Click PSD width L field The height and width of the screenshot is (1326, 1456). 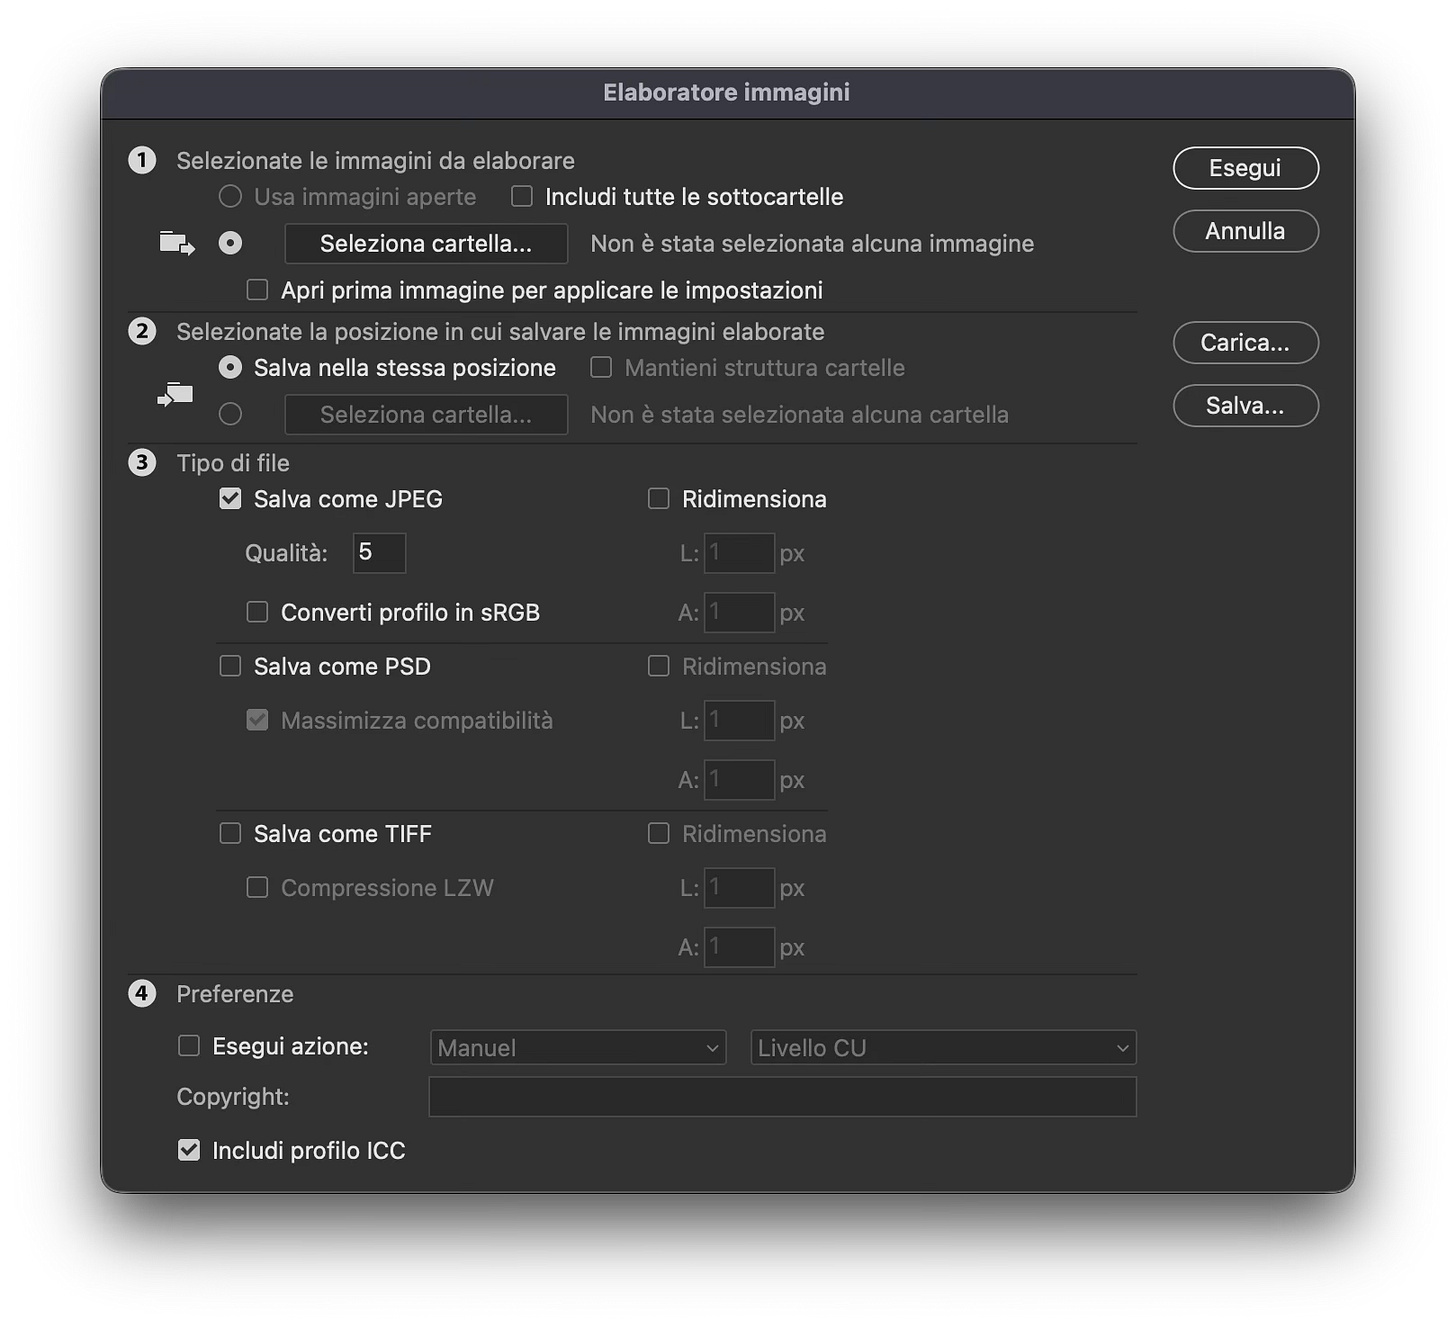[739, 720]
